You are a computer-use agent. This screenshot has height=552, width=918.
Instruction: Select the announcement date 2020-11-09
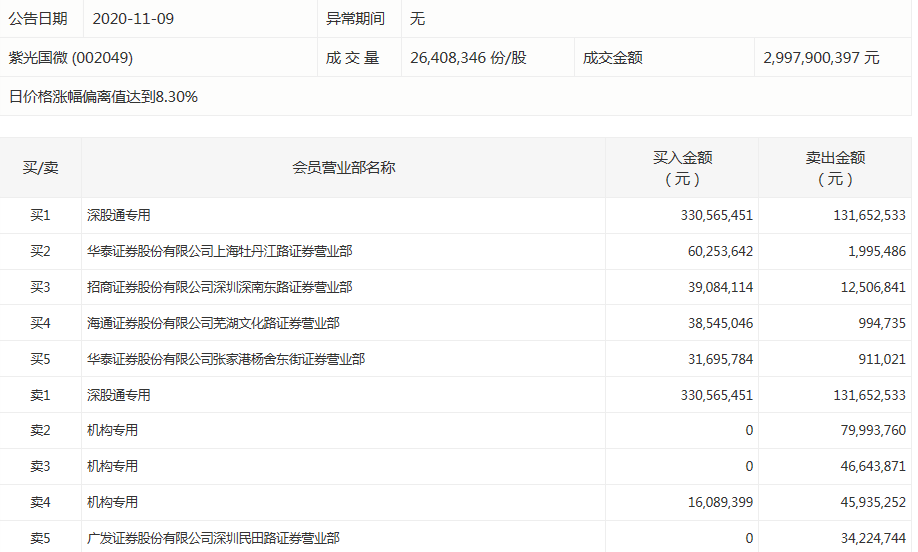pyautogui.click(x=133, y=19)
